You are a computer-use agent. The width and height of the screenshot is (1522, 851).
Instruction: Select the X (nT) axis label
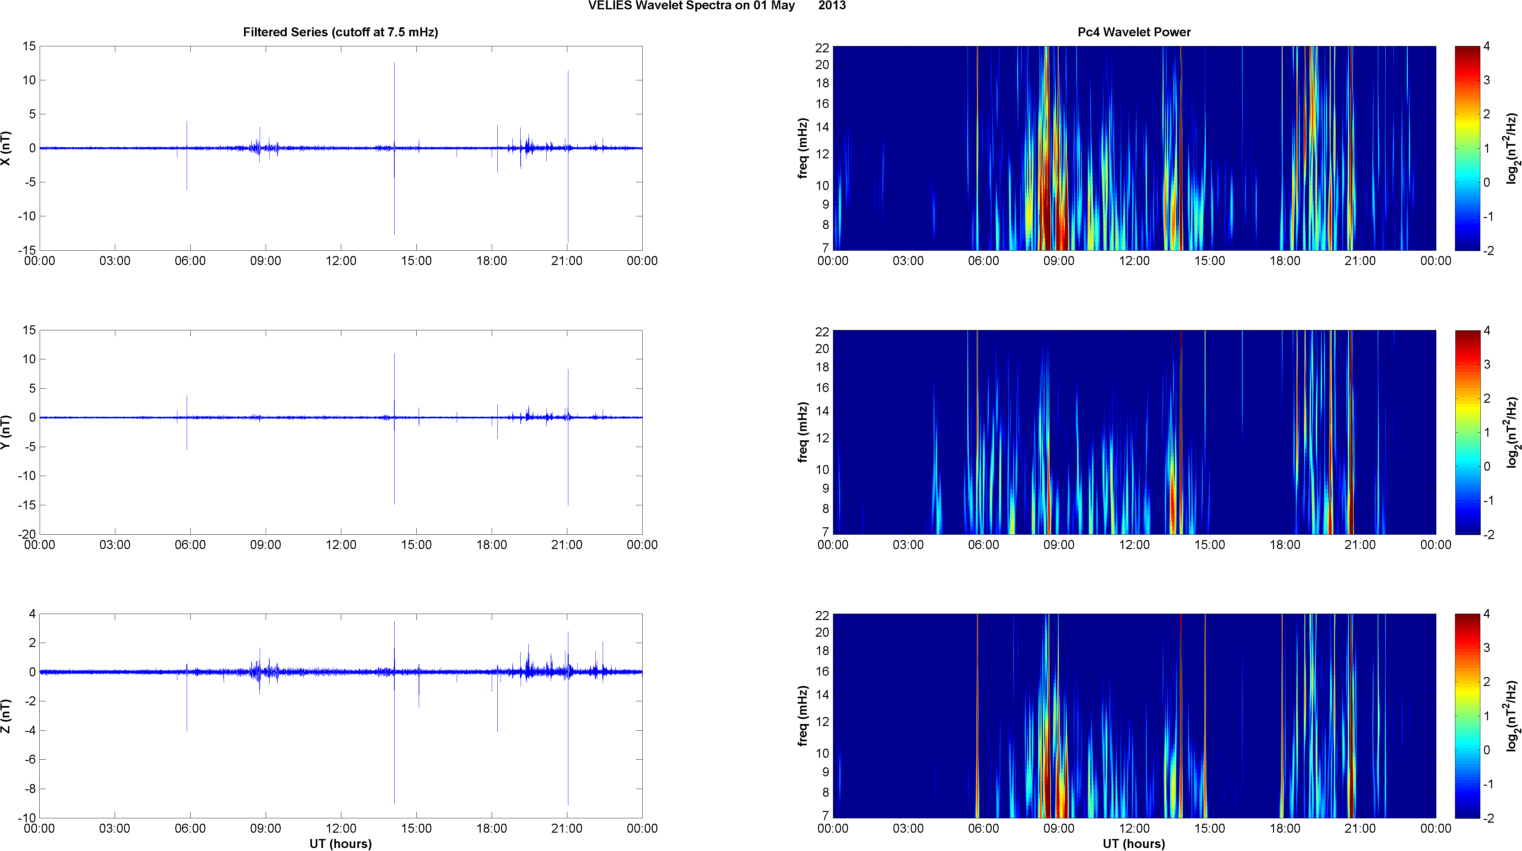click(6, 148)
